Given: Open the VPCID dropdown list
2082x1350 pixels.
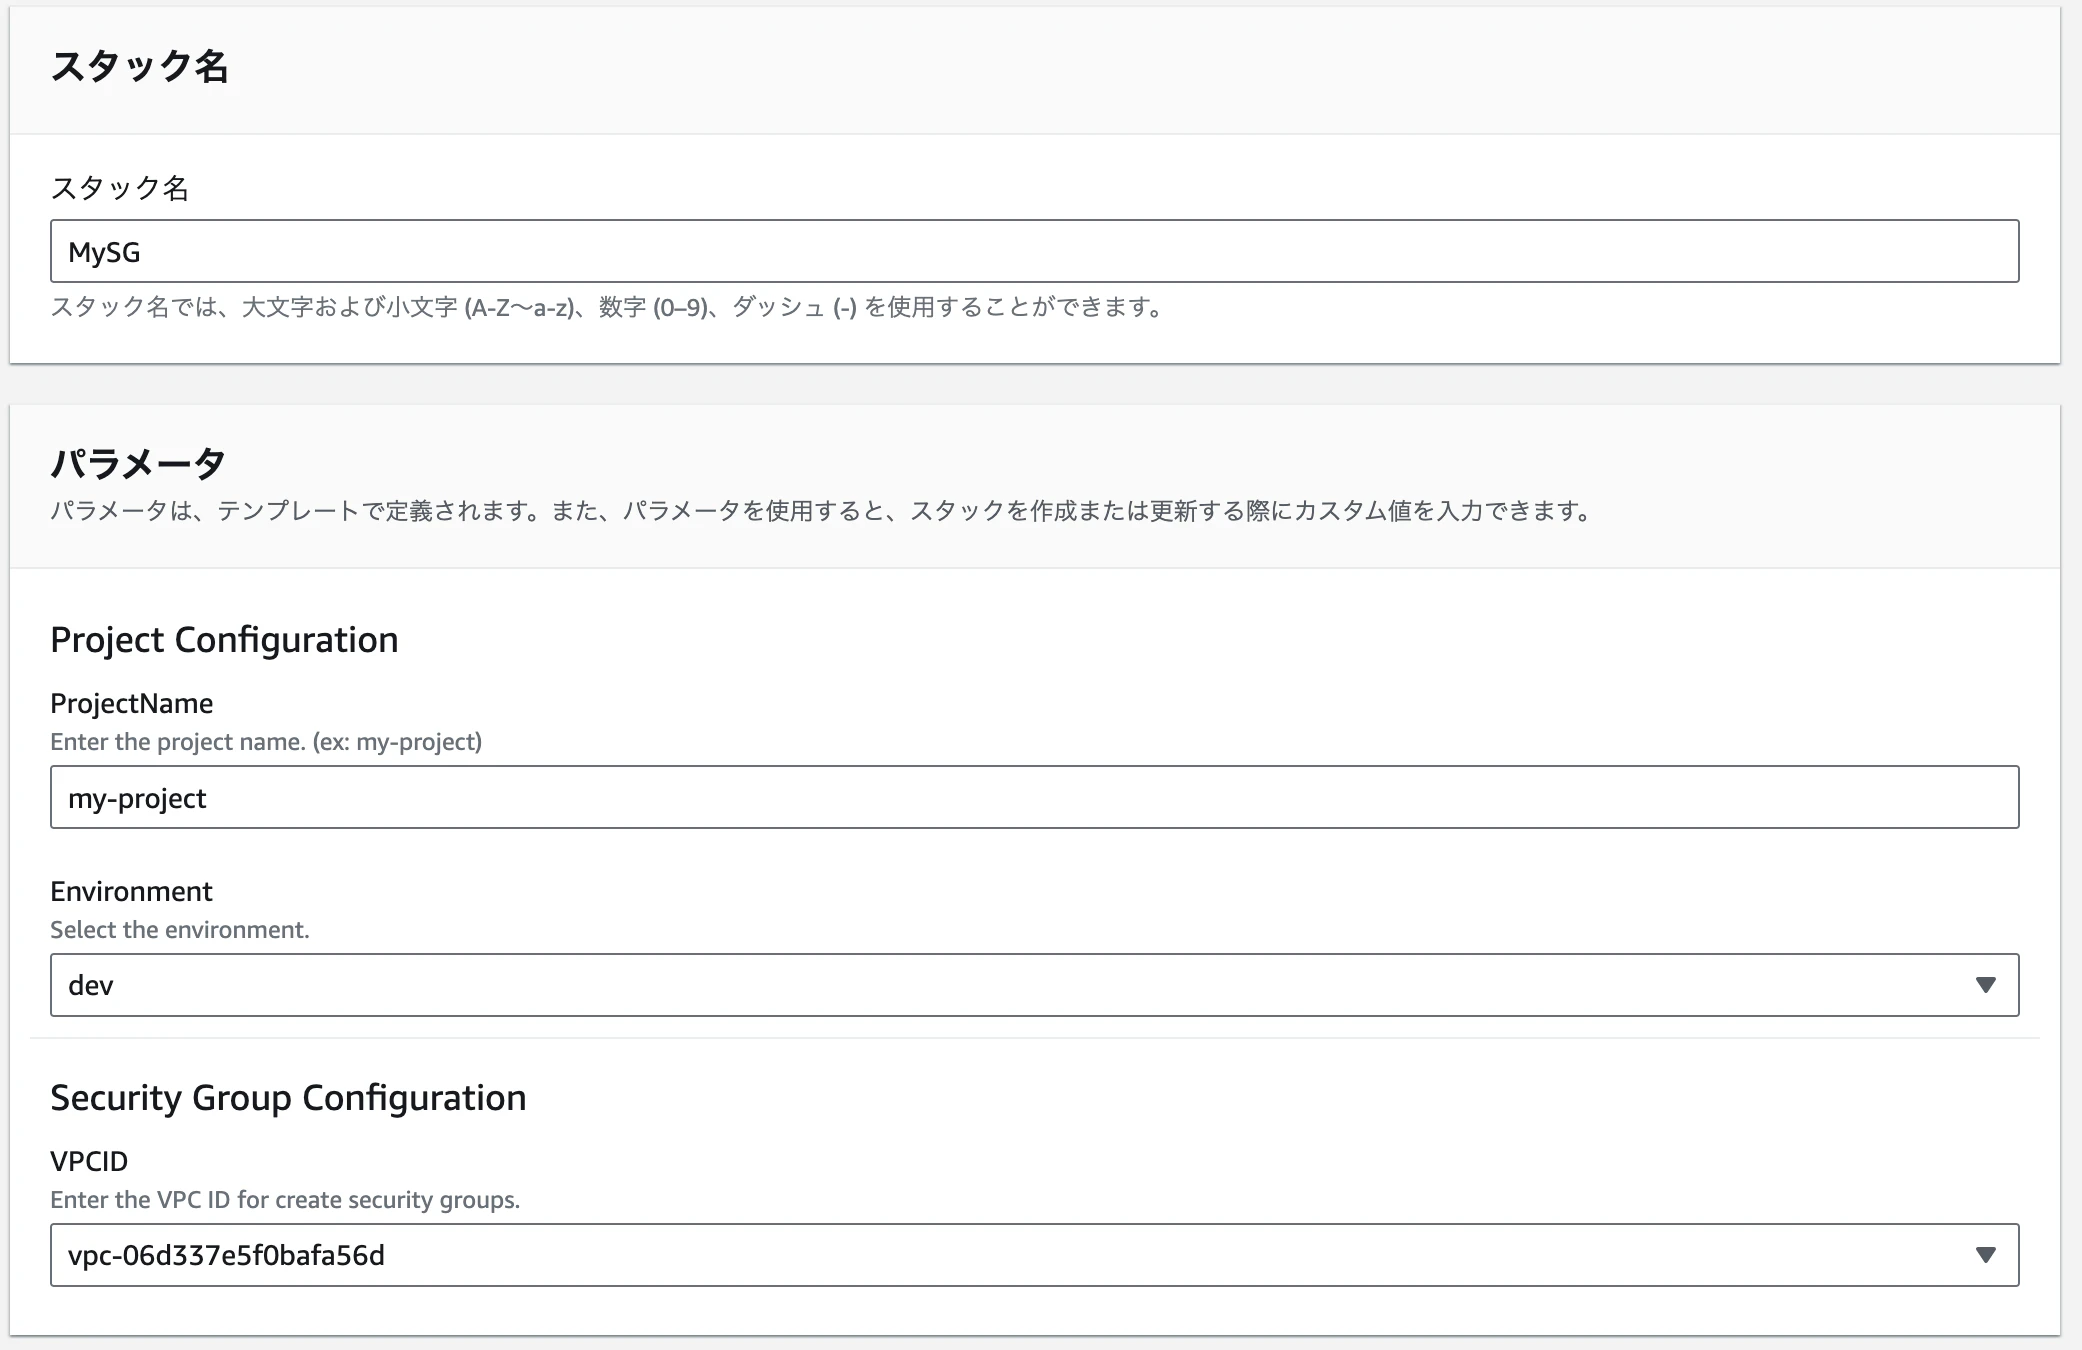Looking at the screenshot, I should [x=1034, y=1255].
